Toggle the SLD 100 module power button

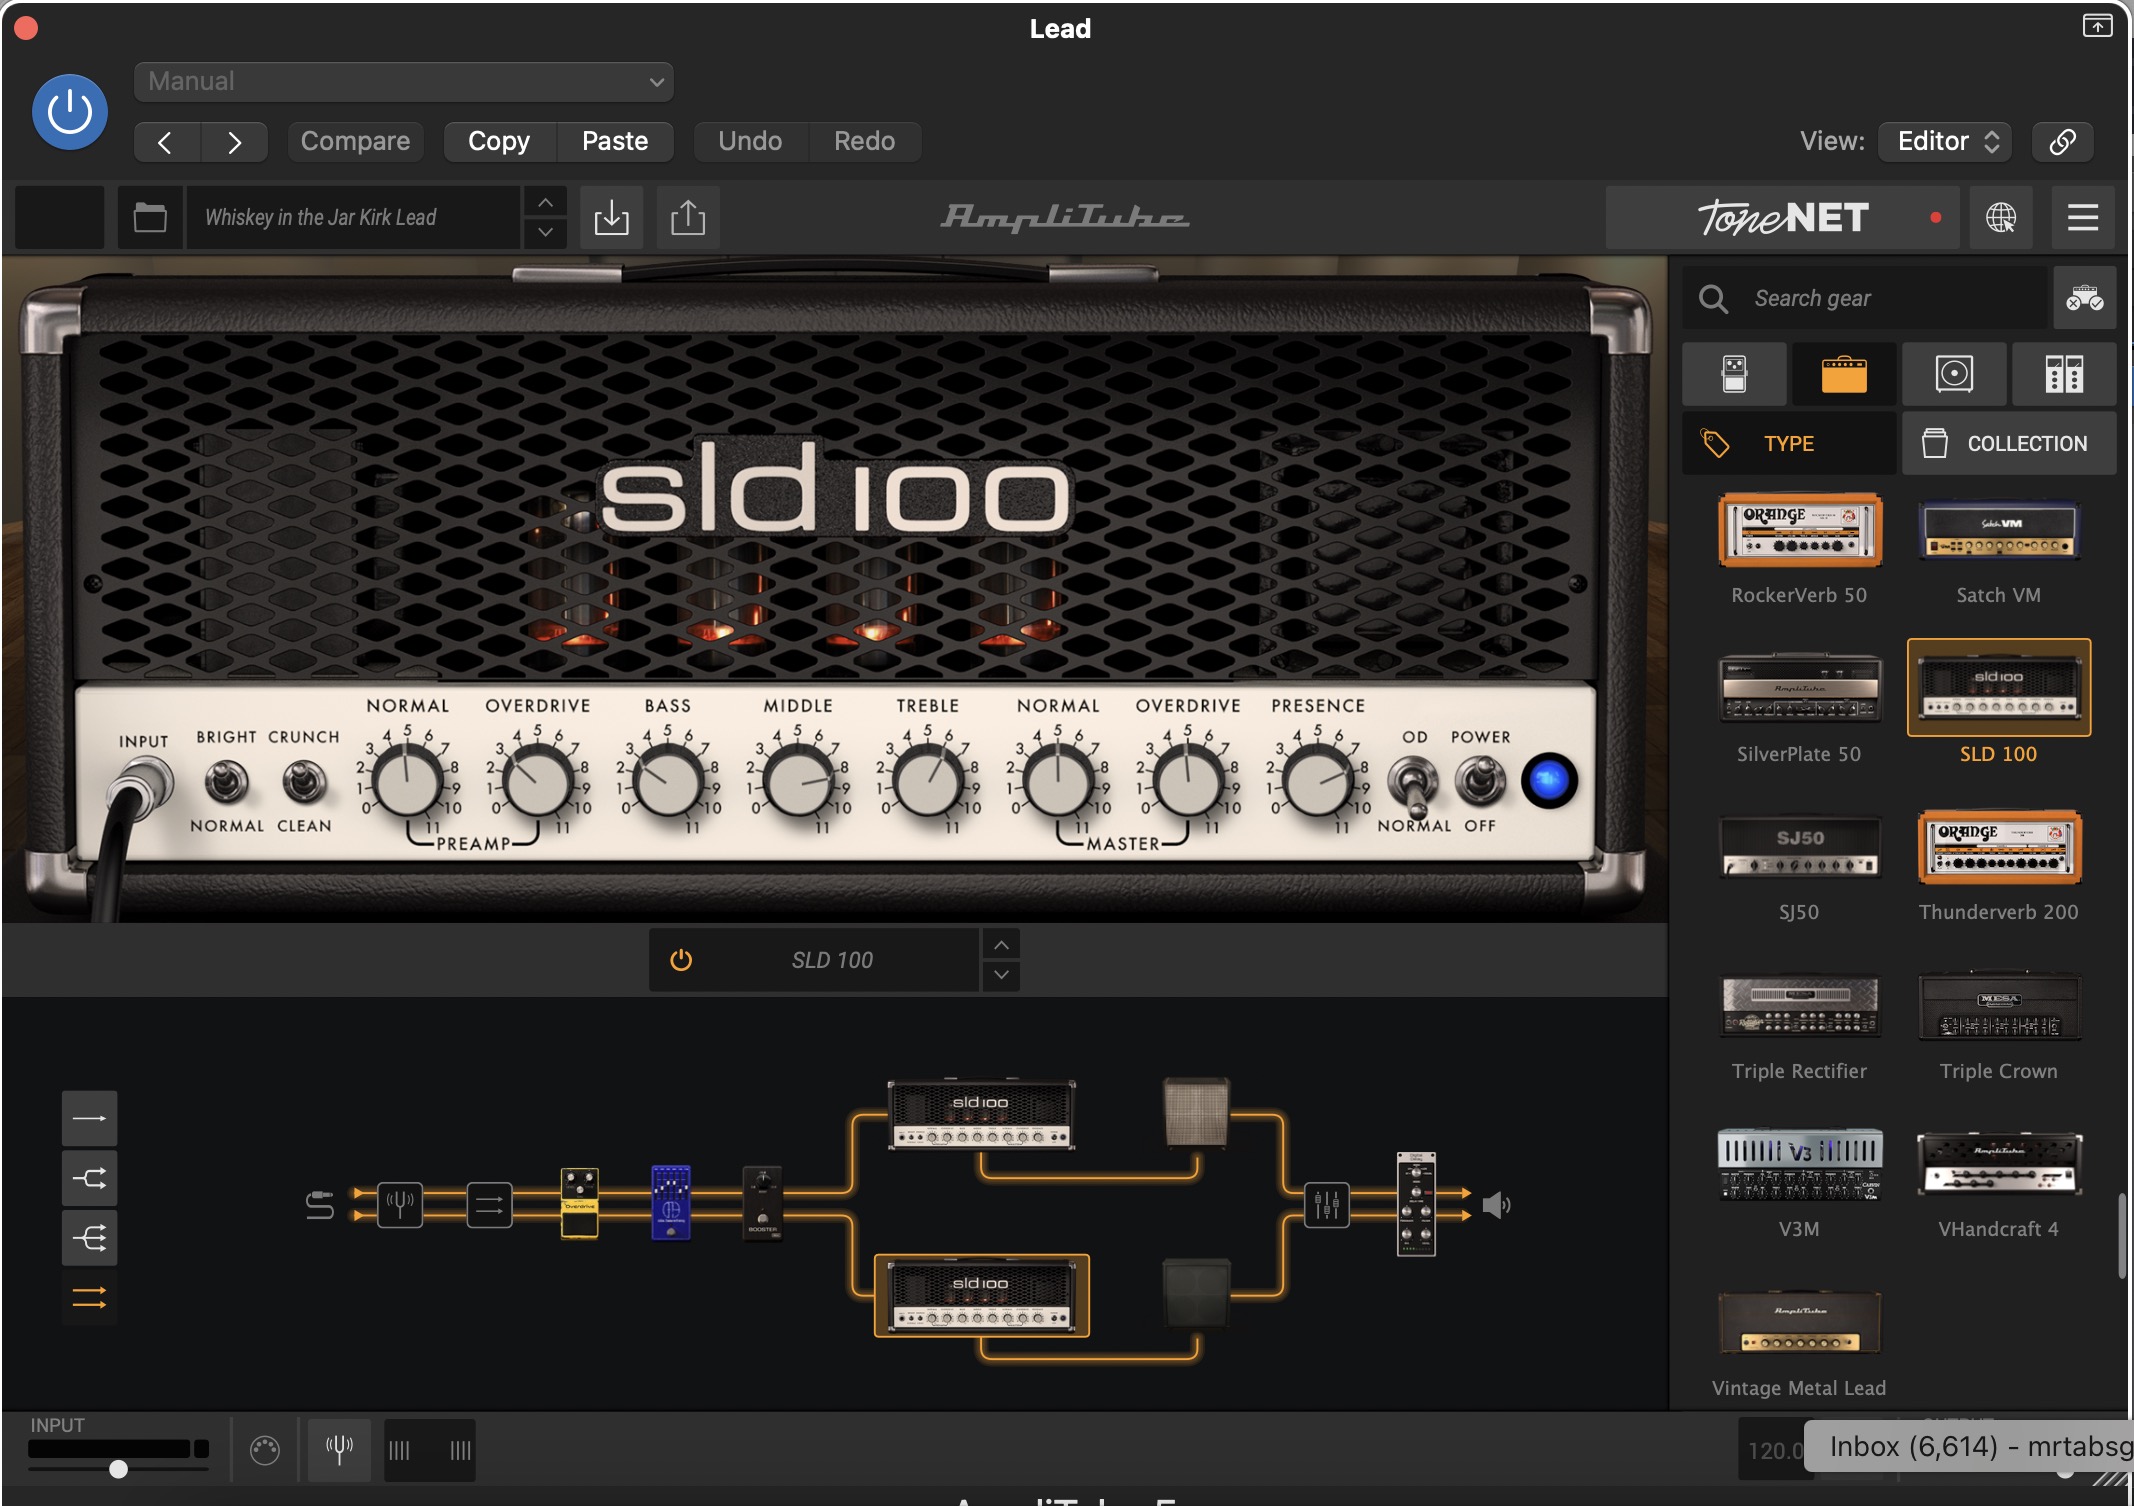681,960
